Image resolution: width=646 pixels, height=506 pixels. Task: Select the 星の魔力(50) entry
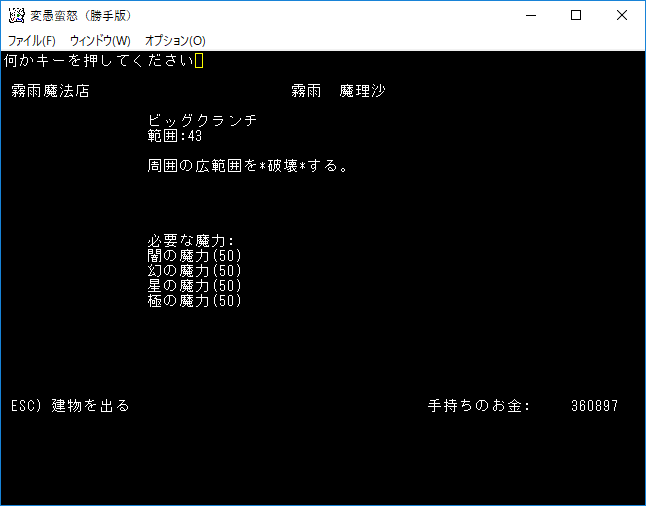pos(194,286)
